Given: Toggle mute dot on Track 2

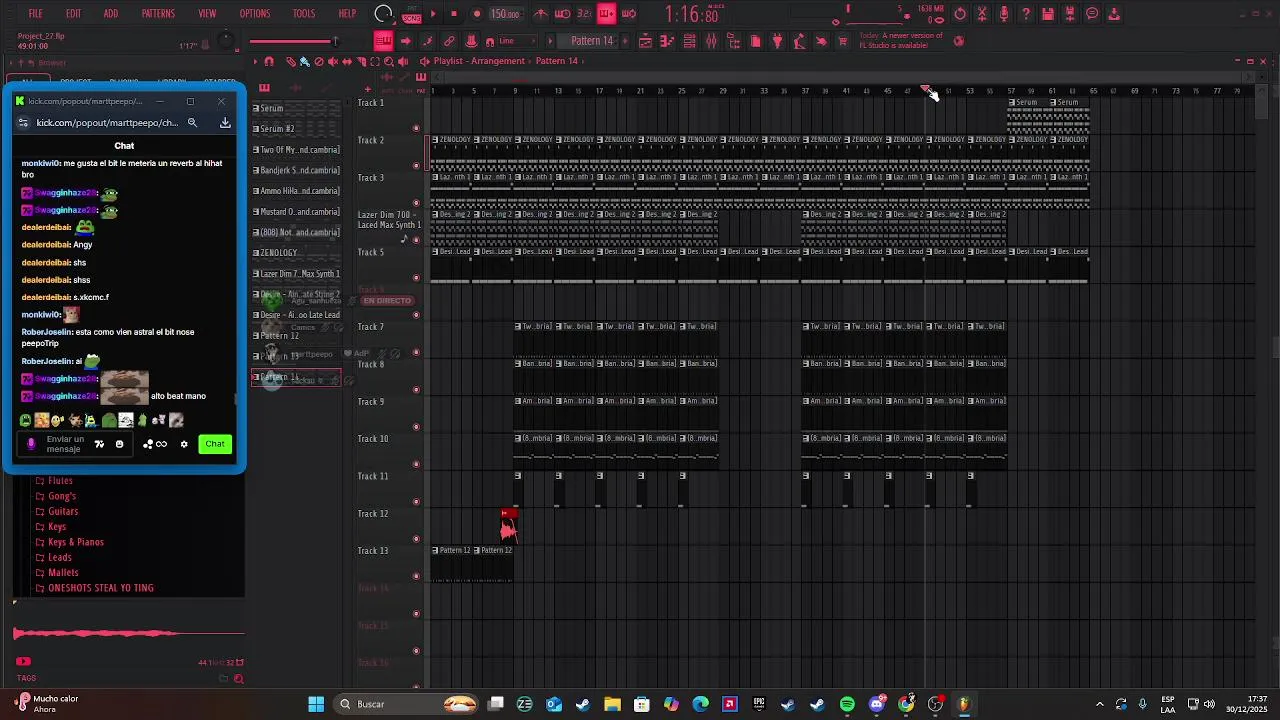Looking at the screenshot, I should click(x=416, y=165).
